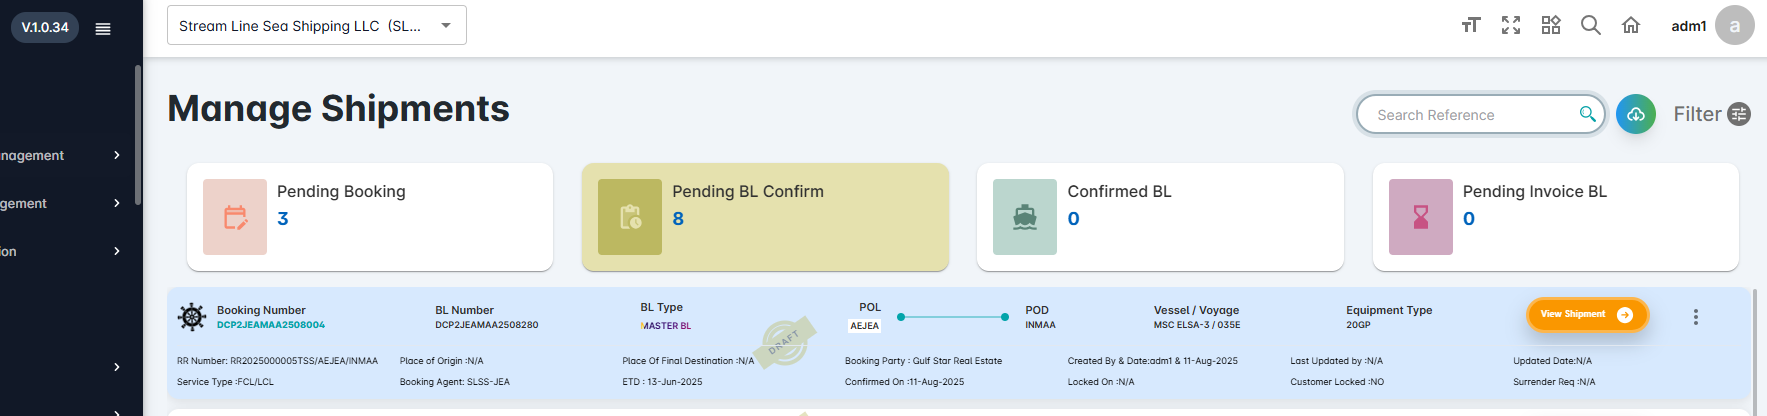Viewport: 1767px width, 416px height.
Task: Click the View Shipment button
Action: pyautogui.click(x=1587, y=314)
